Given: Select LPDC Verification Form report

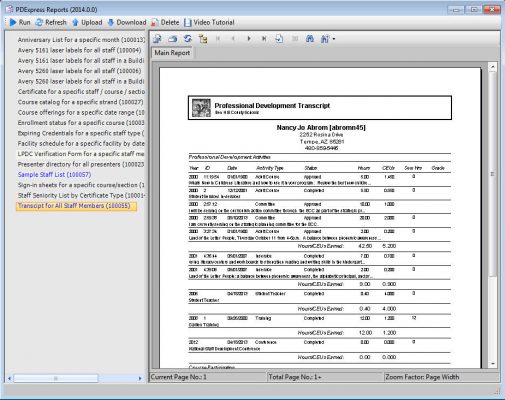Looking at the screenshot, I should pos(81,154).
